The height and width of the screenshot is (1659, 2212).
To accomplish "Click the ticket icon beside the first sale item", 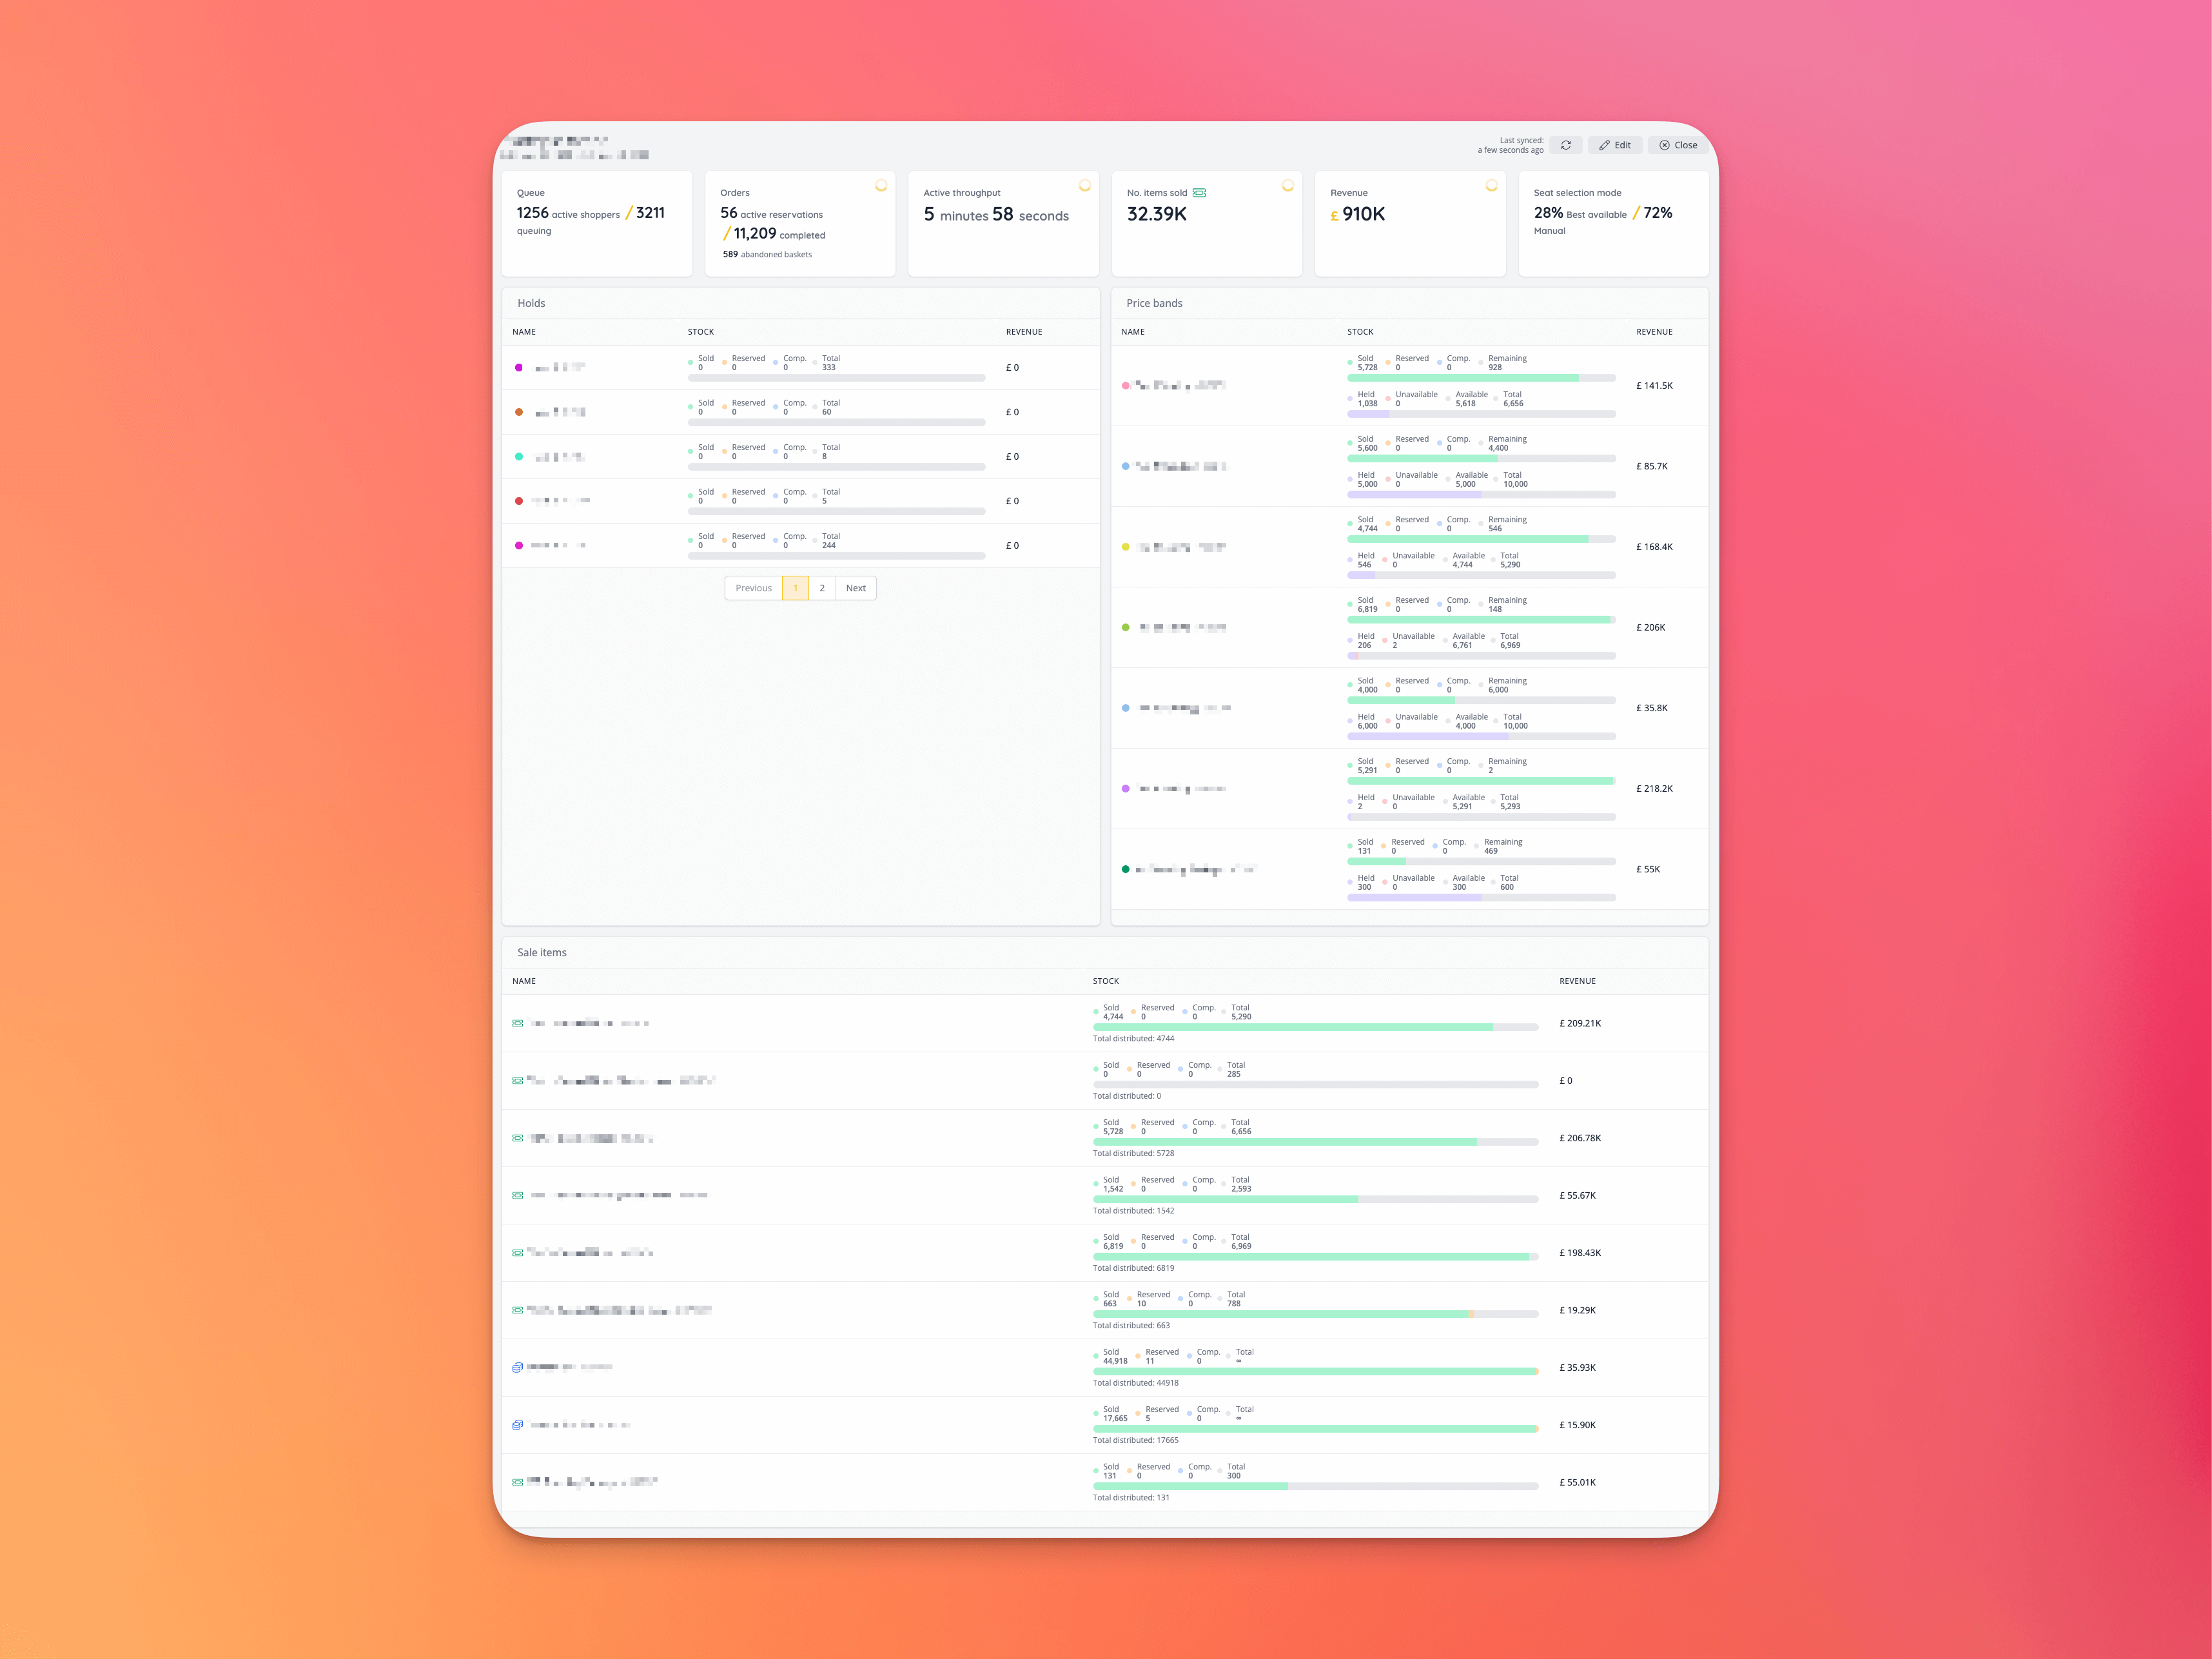I will (x=518, y=1023).
